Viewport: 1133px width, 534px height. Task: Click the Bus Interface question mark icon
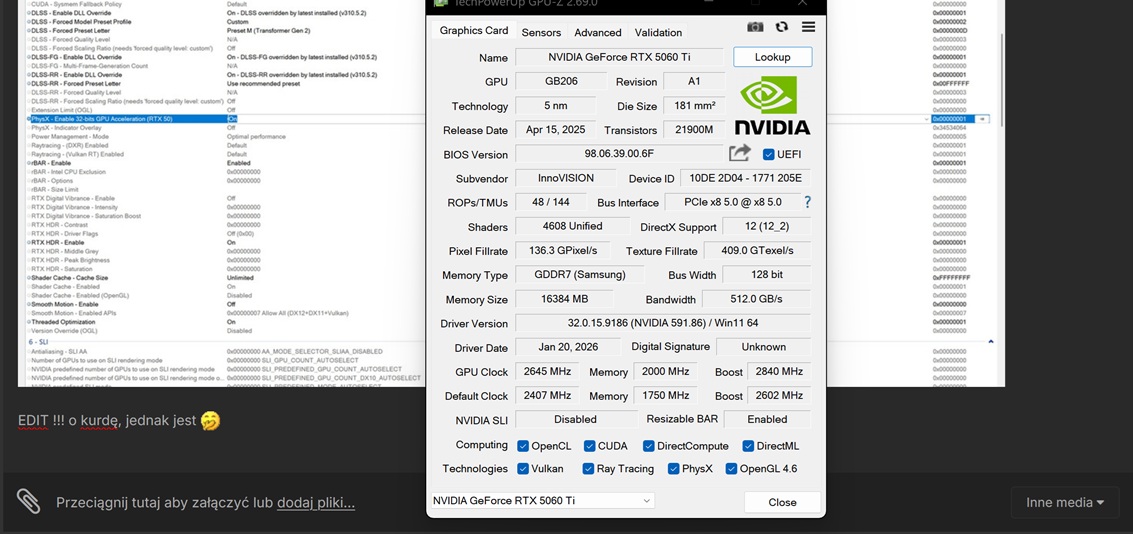click(808, 202)
